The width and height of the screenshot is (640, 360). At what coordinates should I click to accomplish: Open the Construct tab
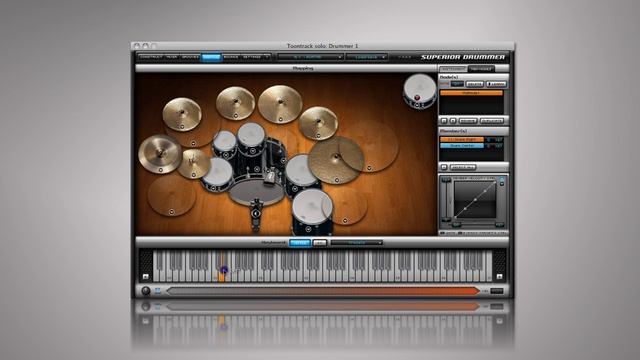[x=151, y=57]
